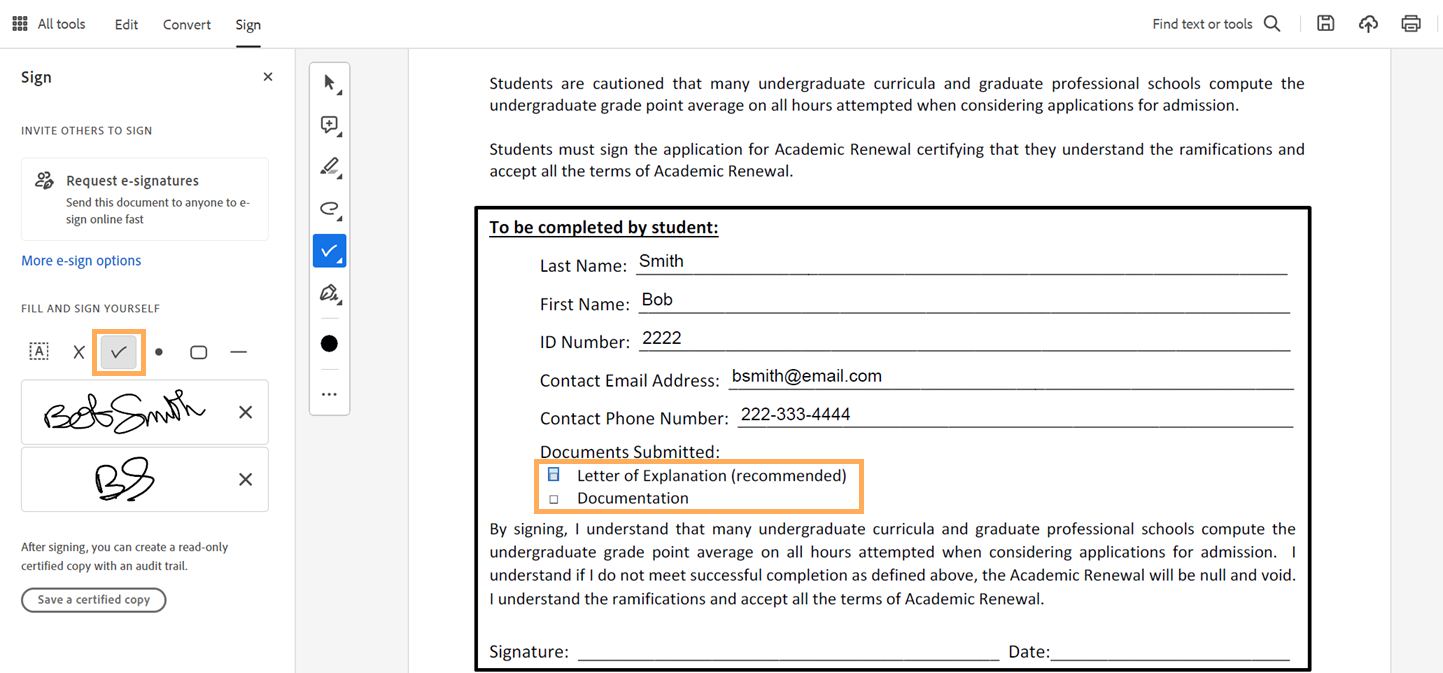The height and width of the screenshot is (673, 1443).
Task: Select the add comment tool
Action: click(x=329, y=125)
